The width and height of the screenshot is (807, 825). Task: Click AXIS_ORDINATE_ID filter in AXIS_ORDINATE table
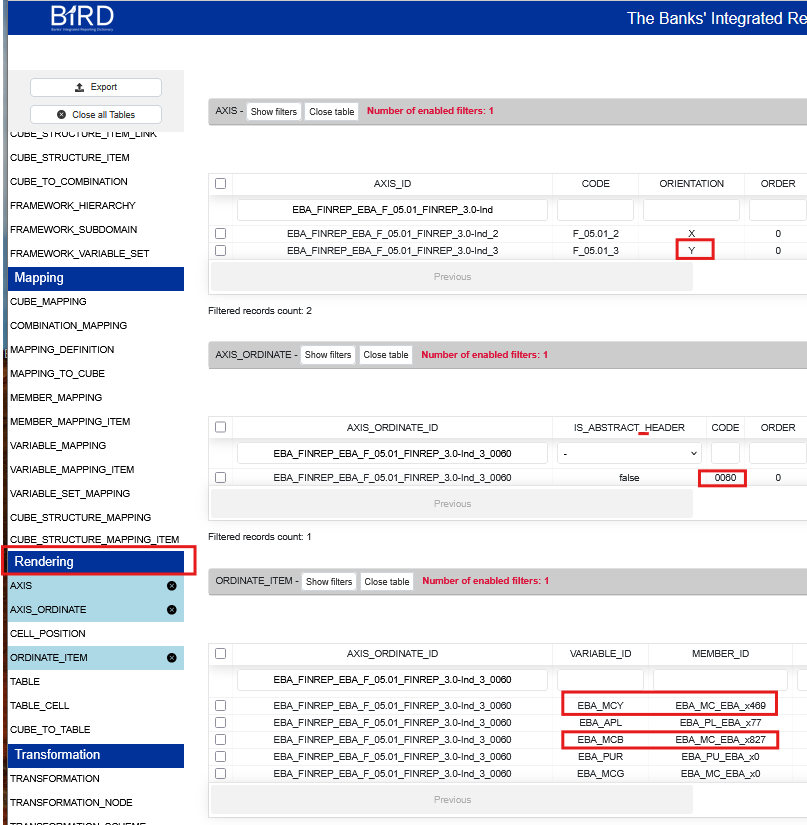392,454
